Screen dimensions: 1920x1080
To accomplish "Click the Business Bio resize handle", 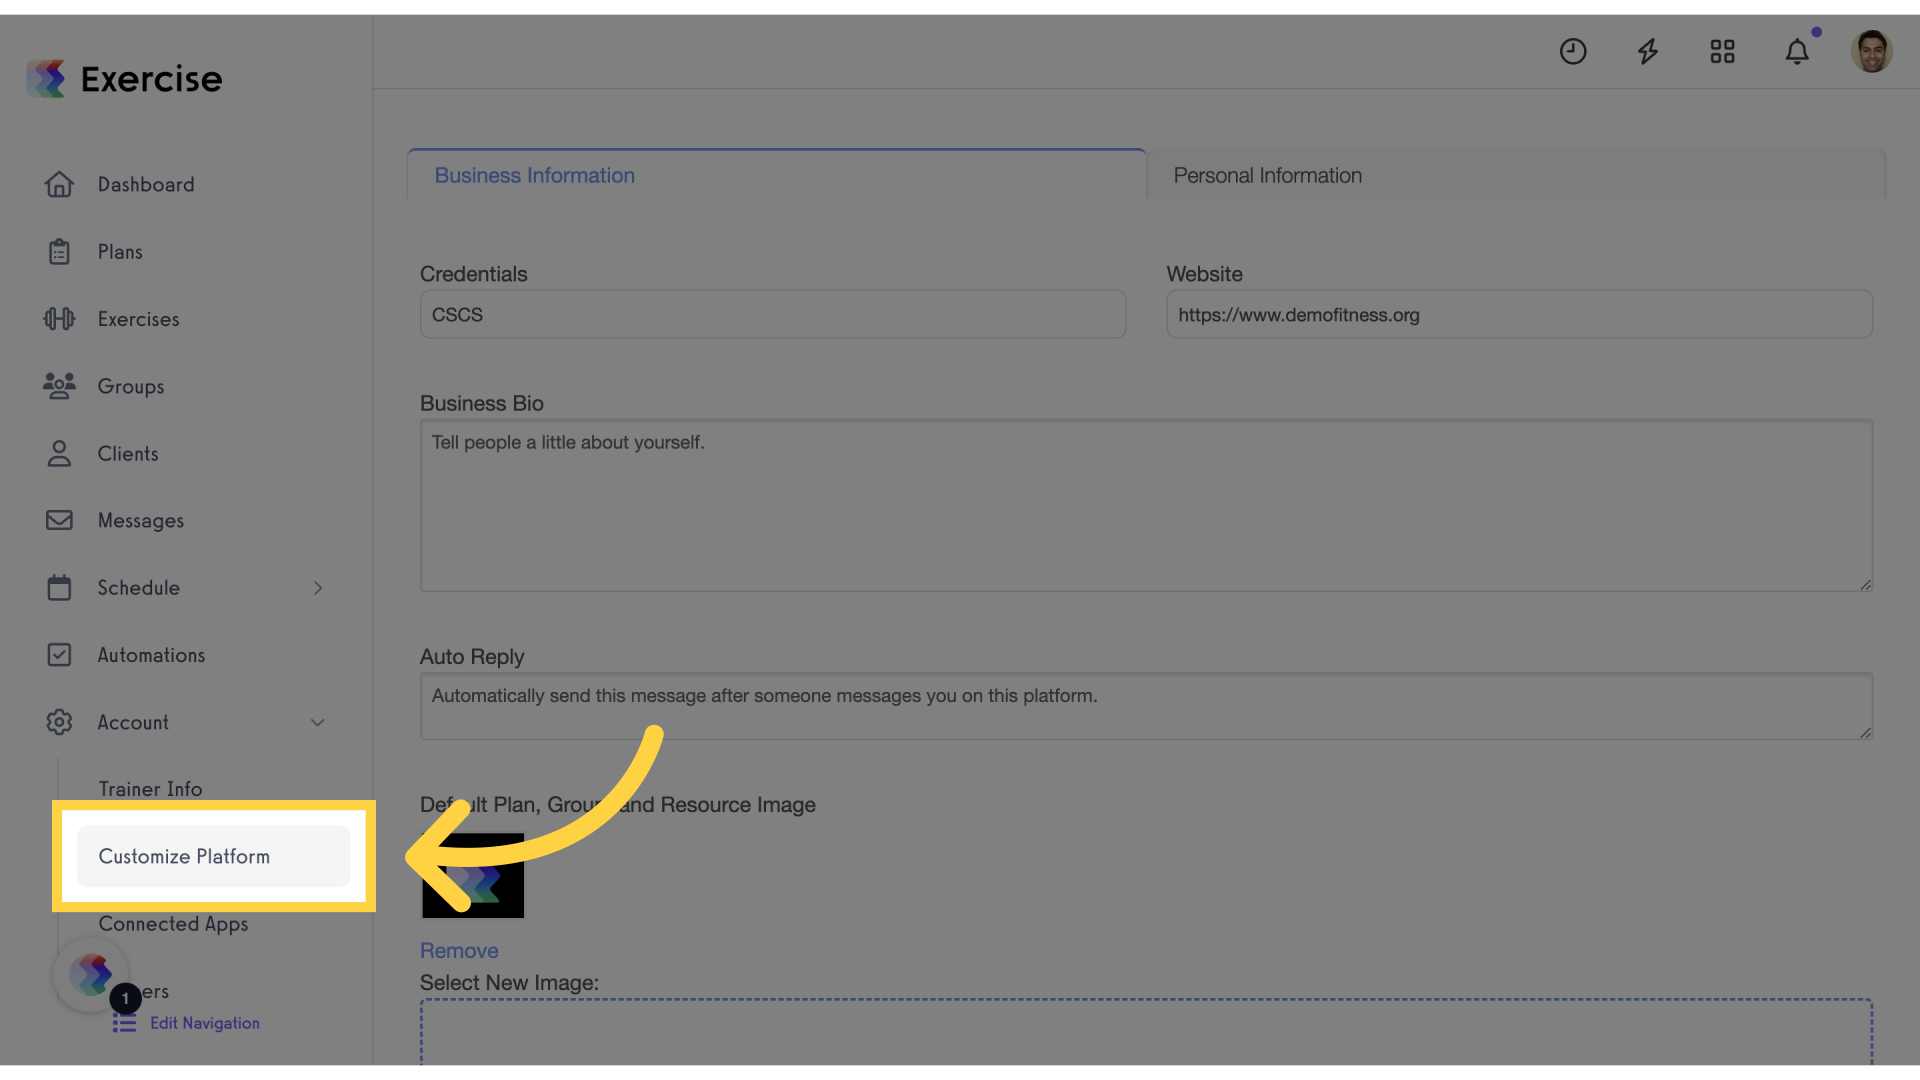I will point(1865,584).
